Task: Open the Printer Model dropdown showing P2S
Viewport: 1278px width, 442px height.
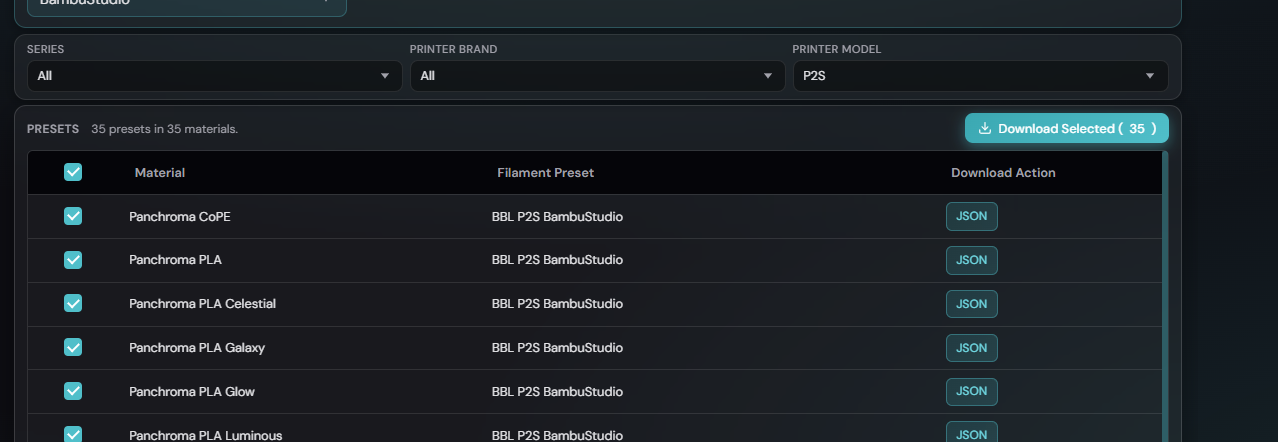Action: [x=980, y=76]
